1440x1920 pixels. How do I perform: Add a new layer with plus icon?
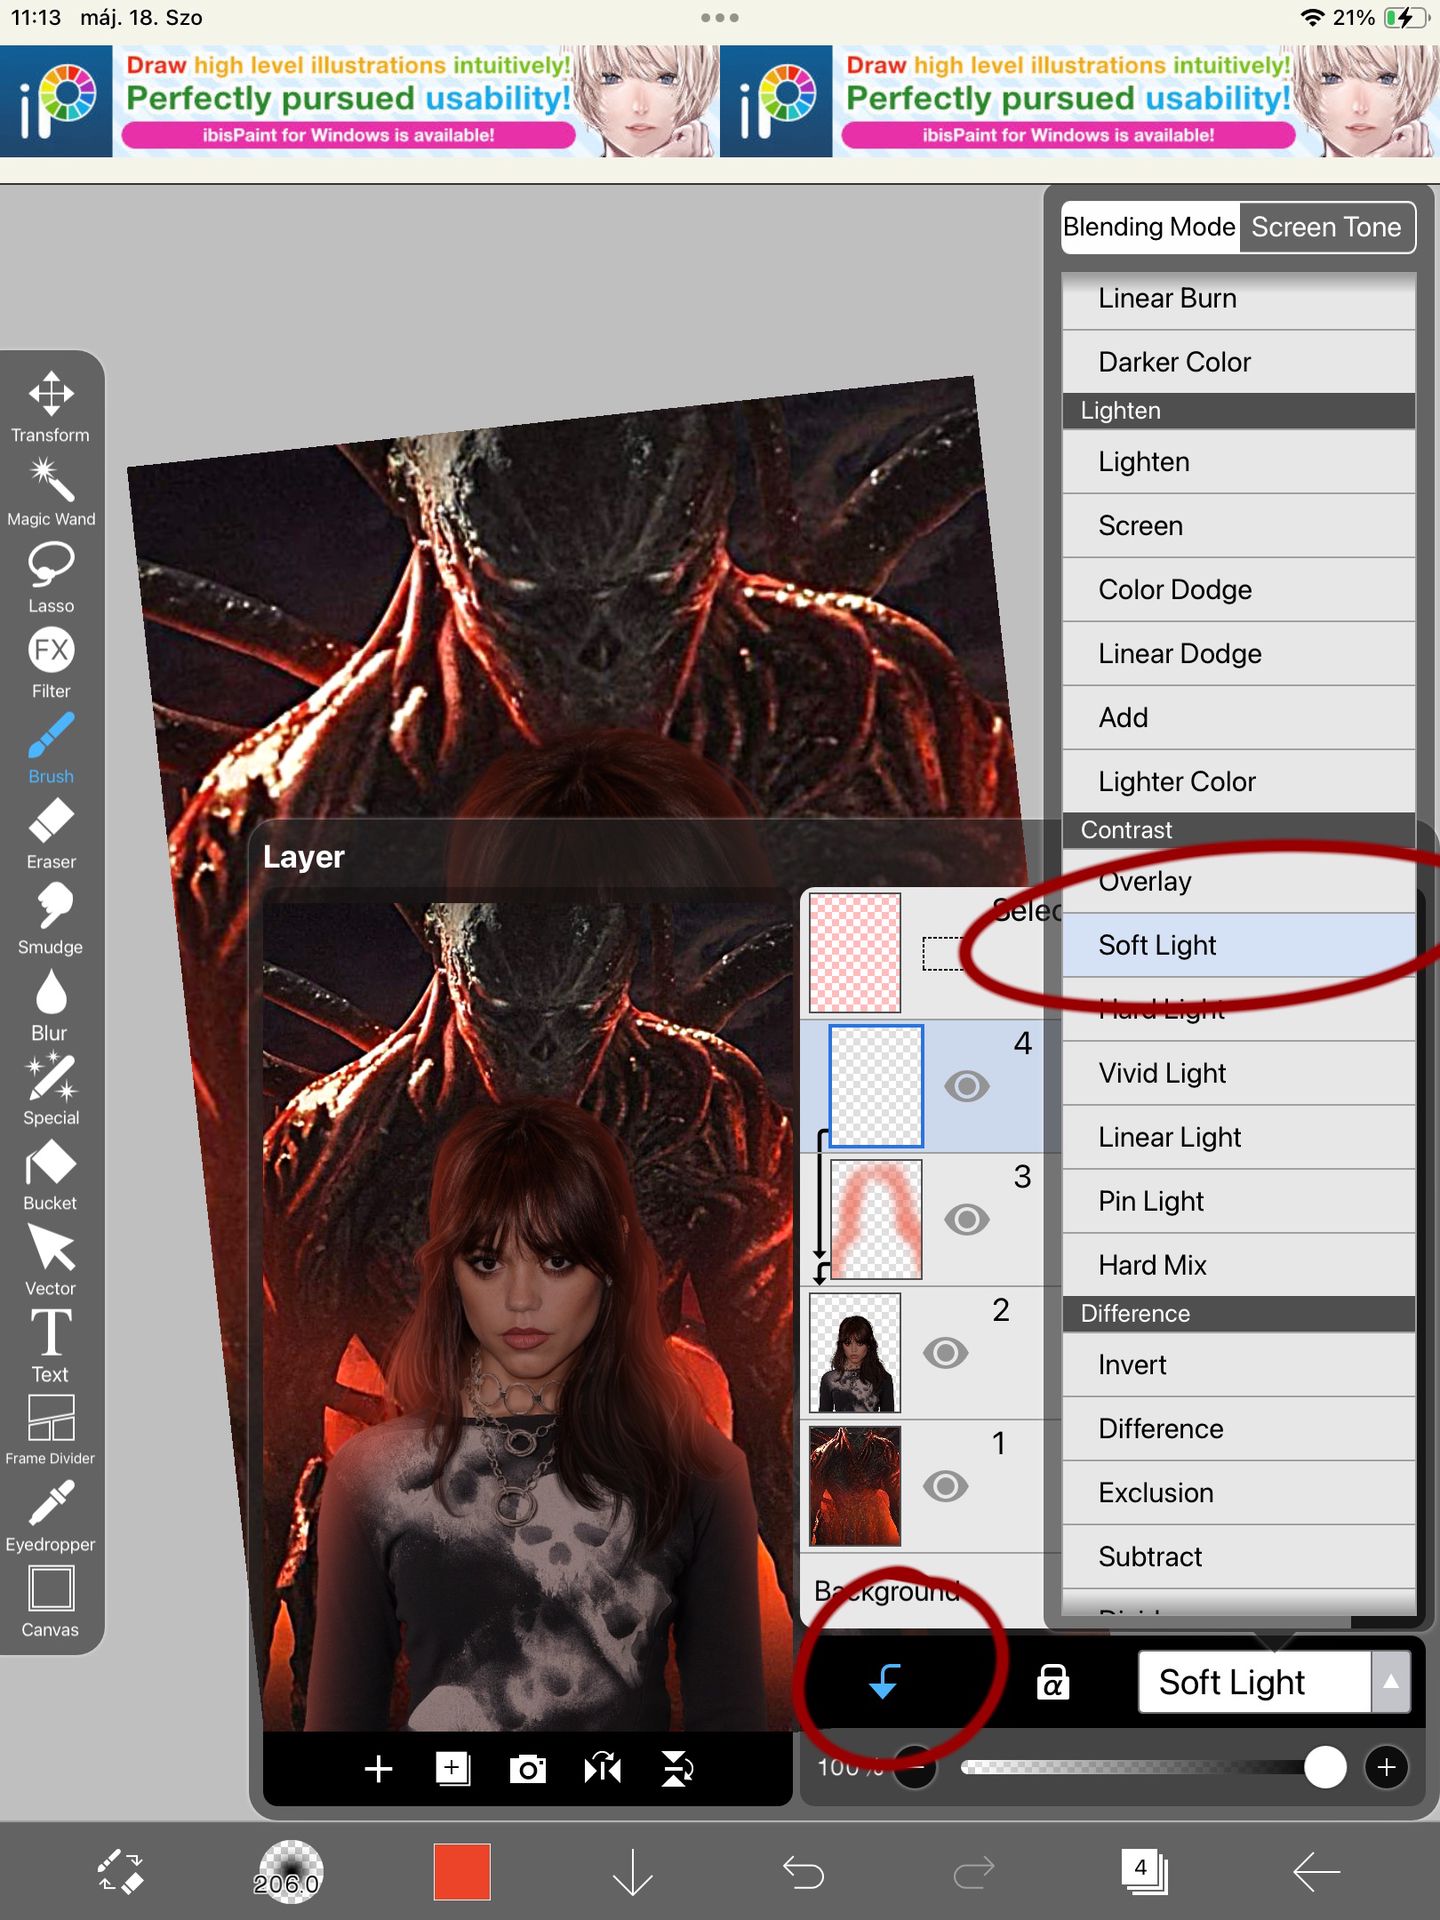[x=378, y=1769]
